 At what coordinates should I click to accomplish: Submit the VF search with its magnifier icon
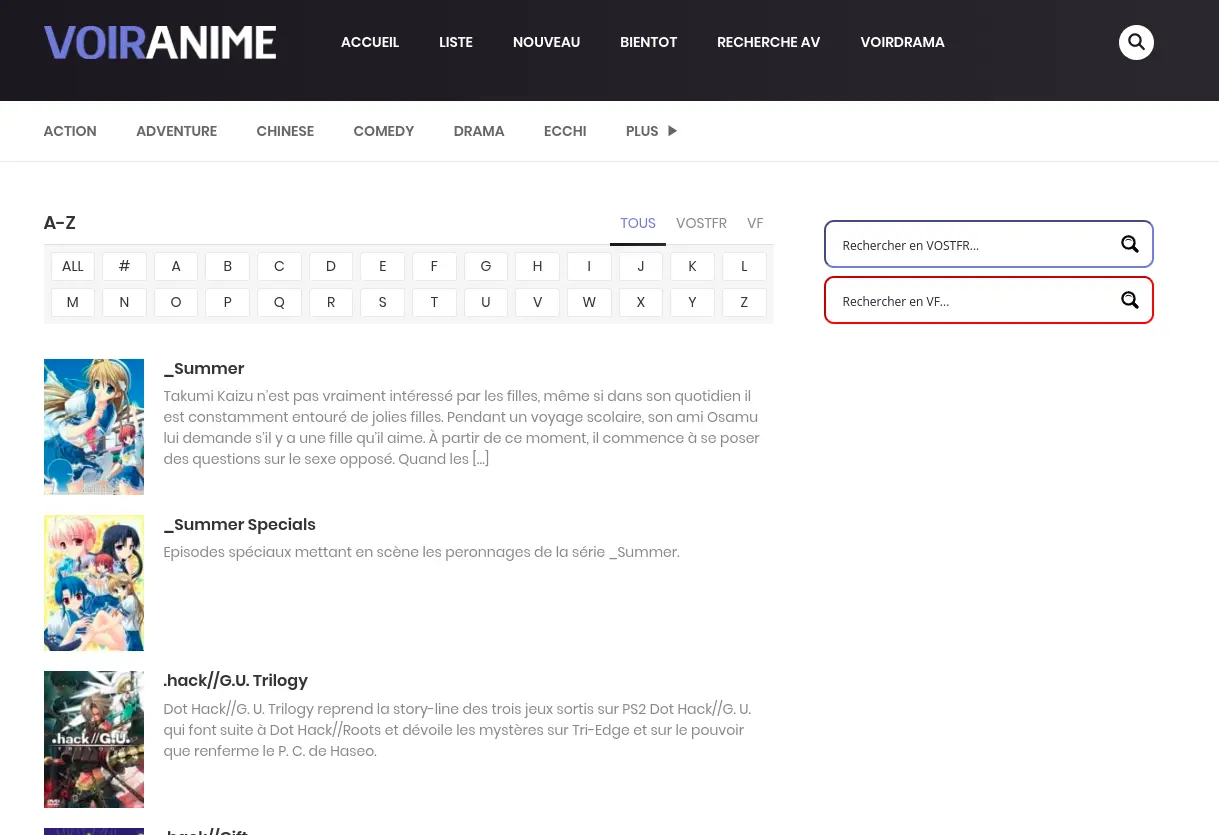1129,300
